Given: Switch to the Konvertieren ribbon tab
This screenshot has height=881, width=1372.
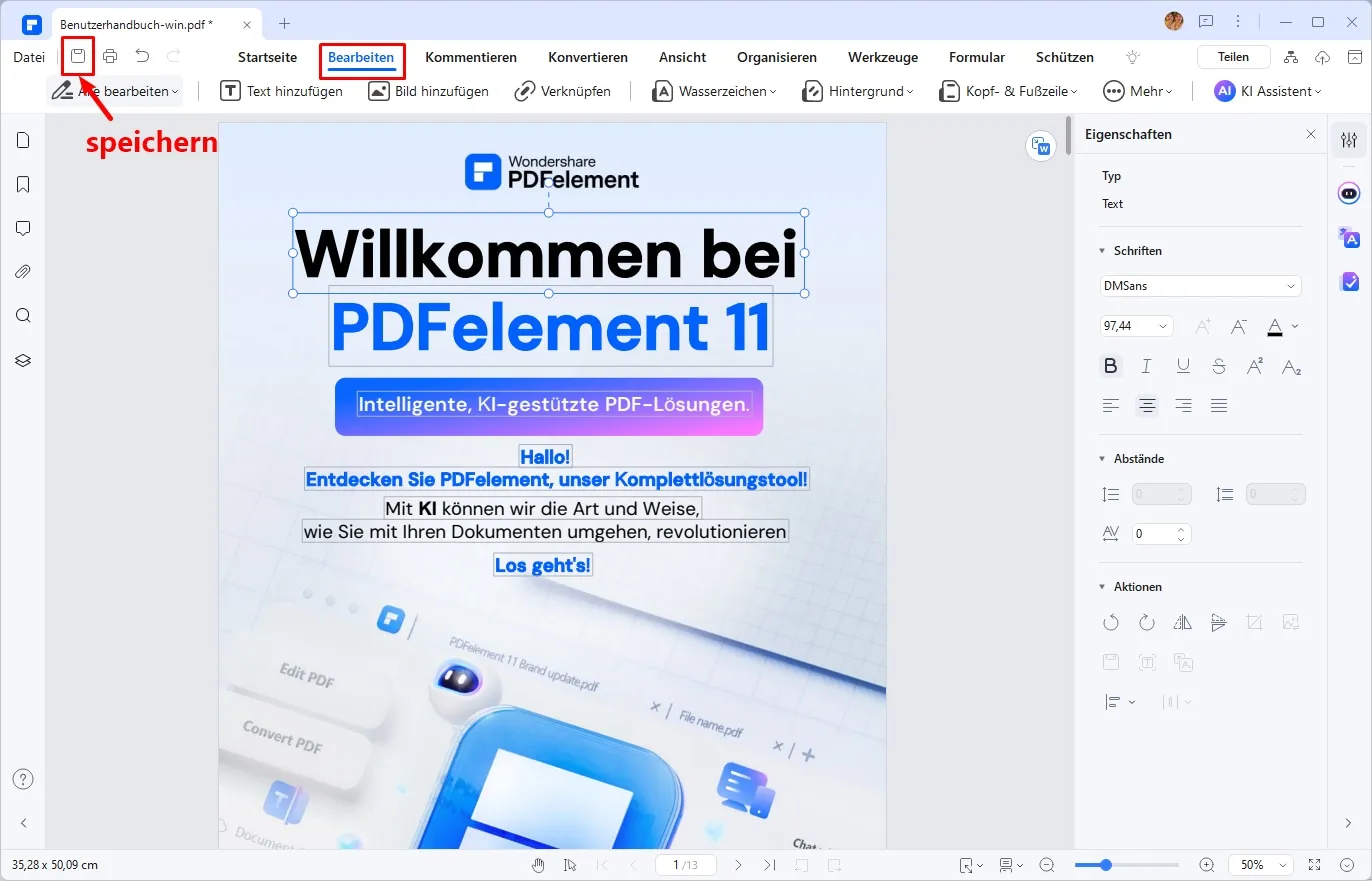Looking at the screenshot, I should click(587, 57).
